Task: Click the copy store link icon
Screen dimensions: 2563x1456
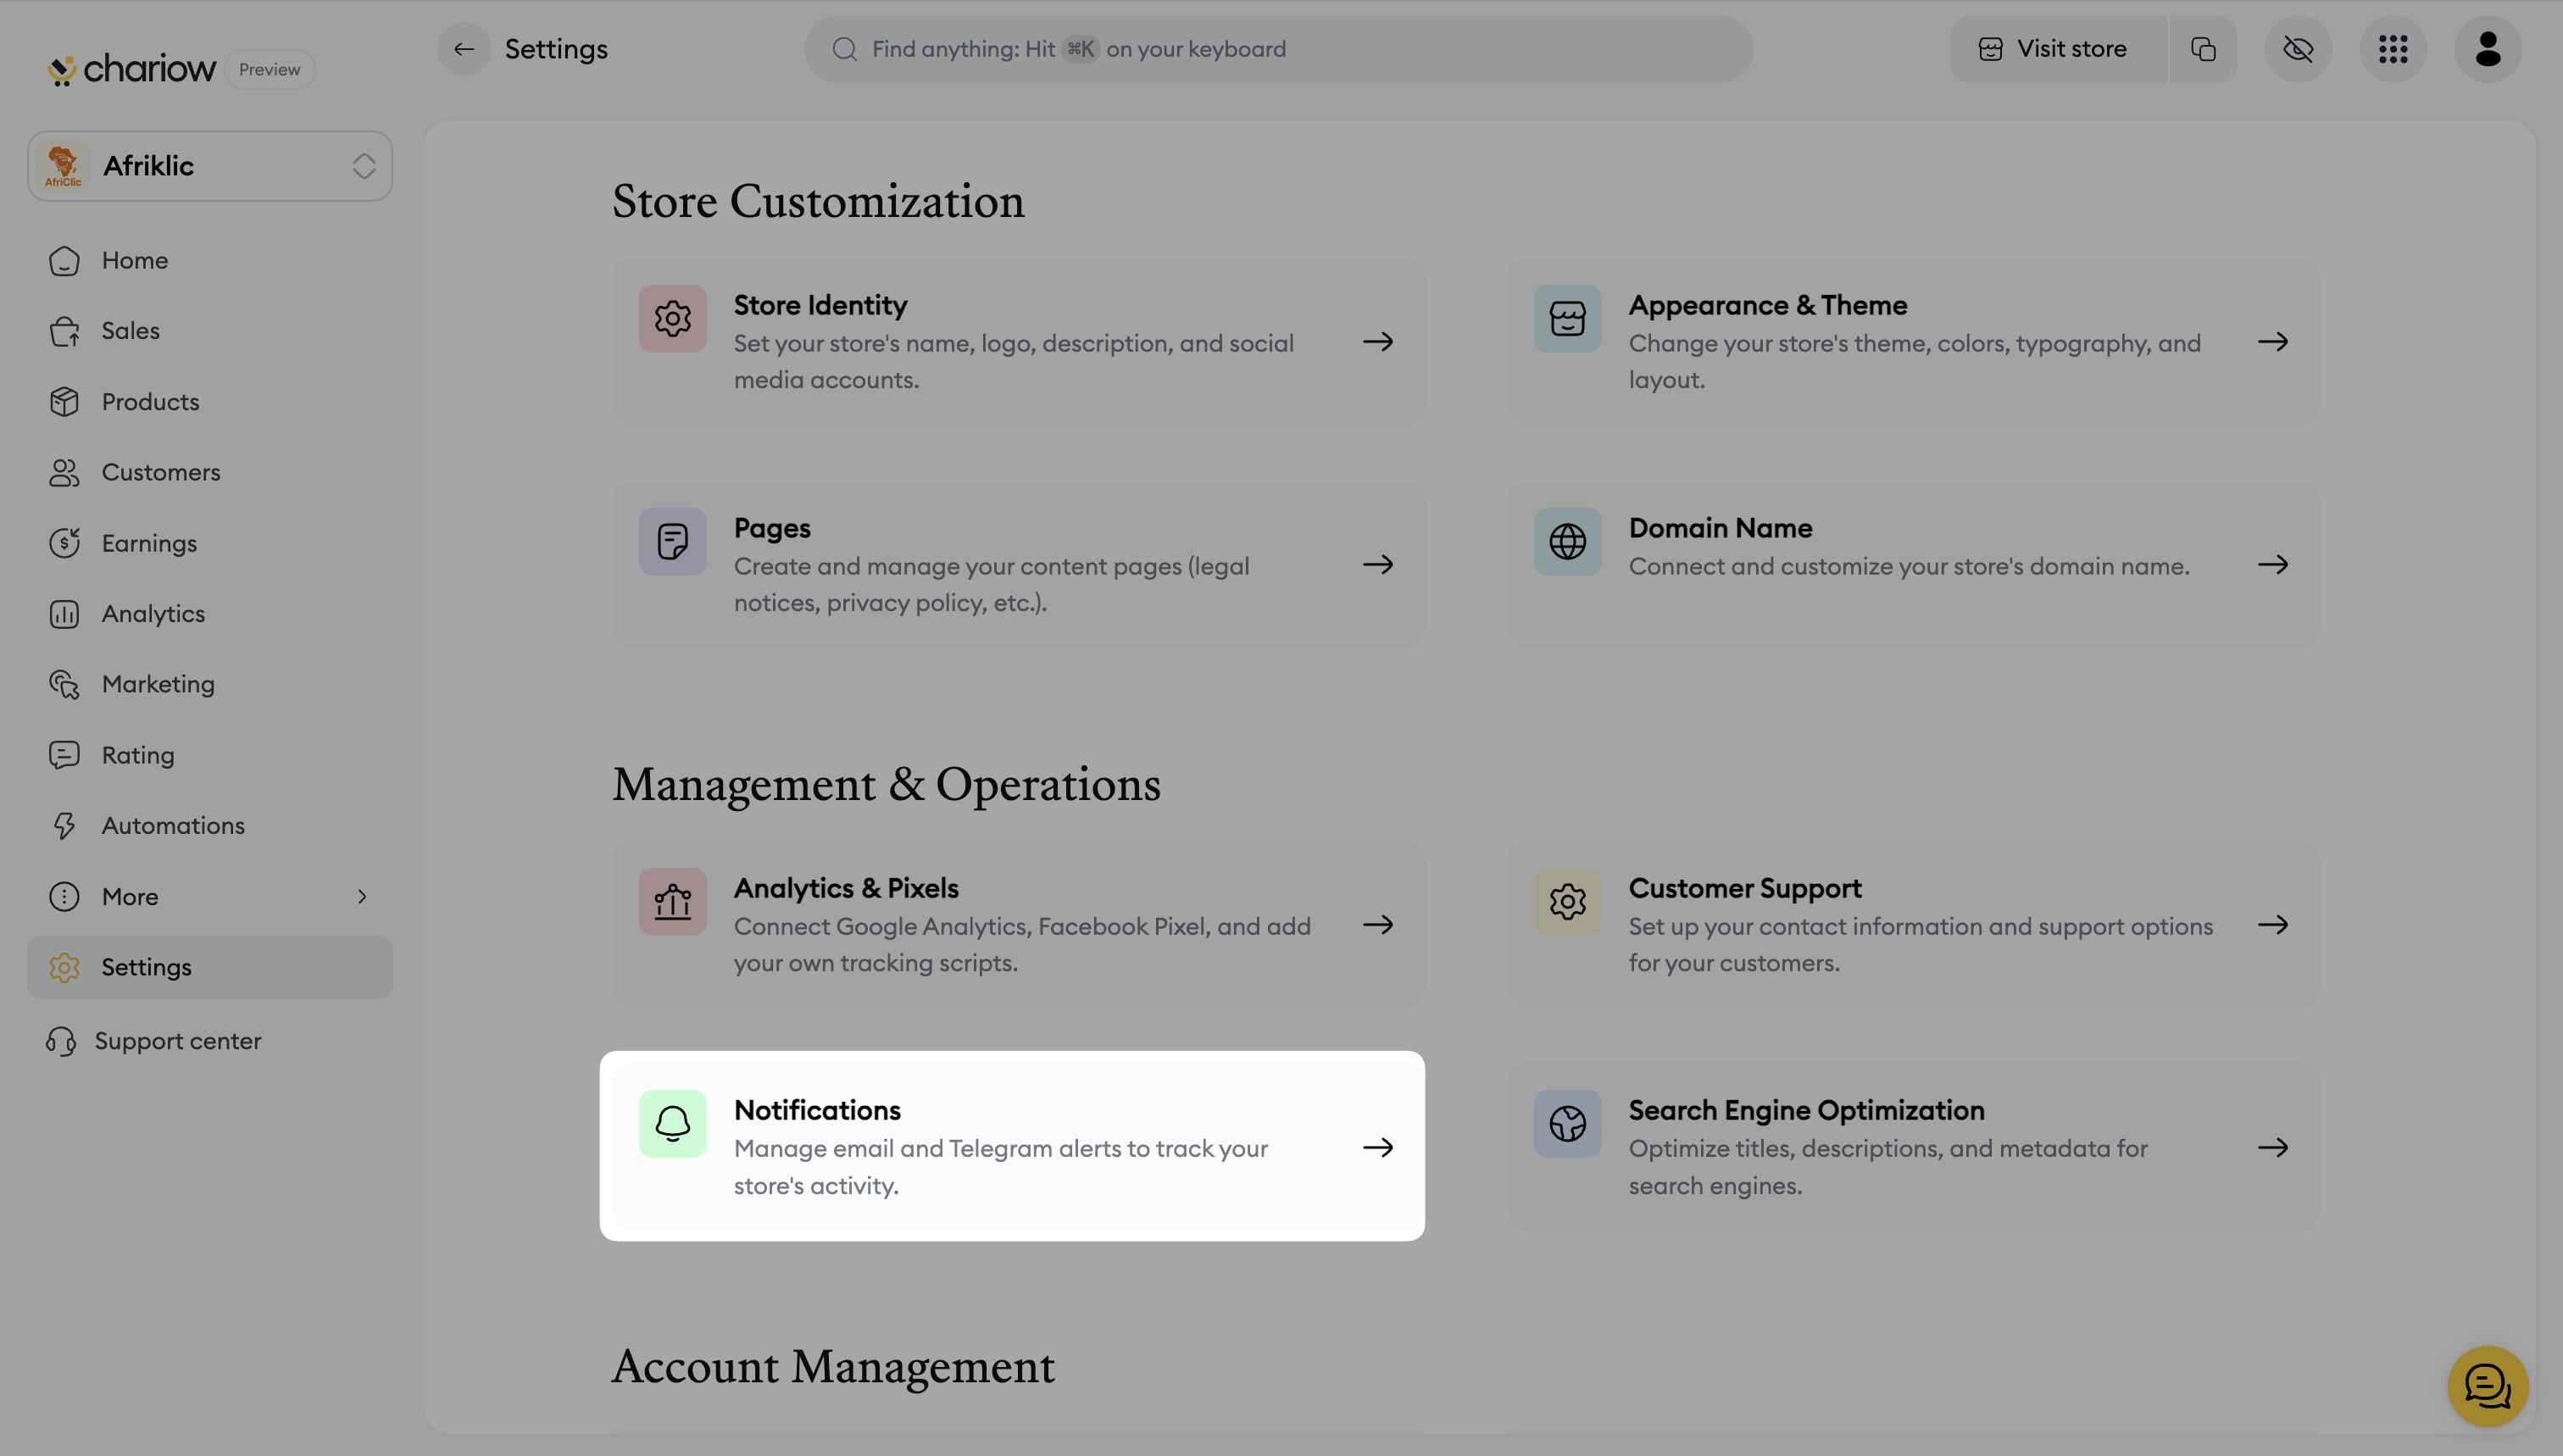Action: click(2203, 49)
